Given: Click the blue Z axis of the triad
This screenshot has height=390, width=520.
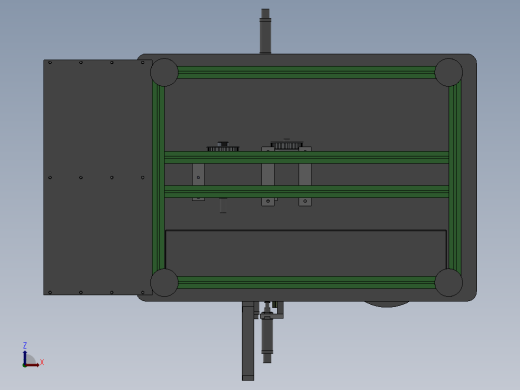Looking at the screenshot, I should coord(25,357).
